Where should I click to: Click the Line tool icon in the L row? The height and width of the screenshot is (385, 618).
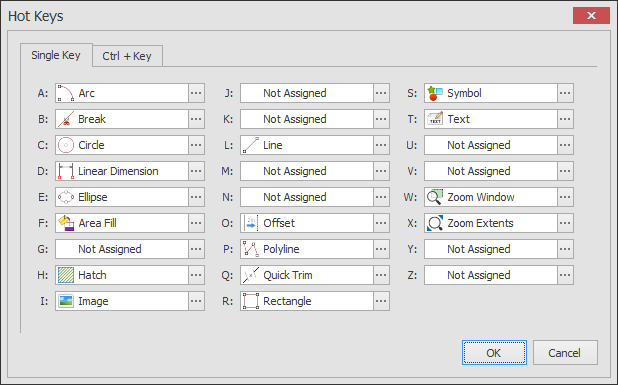click(x=251, y=145)
